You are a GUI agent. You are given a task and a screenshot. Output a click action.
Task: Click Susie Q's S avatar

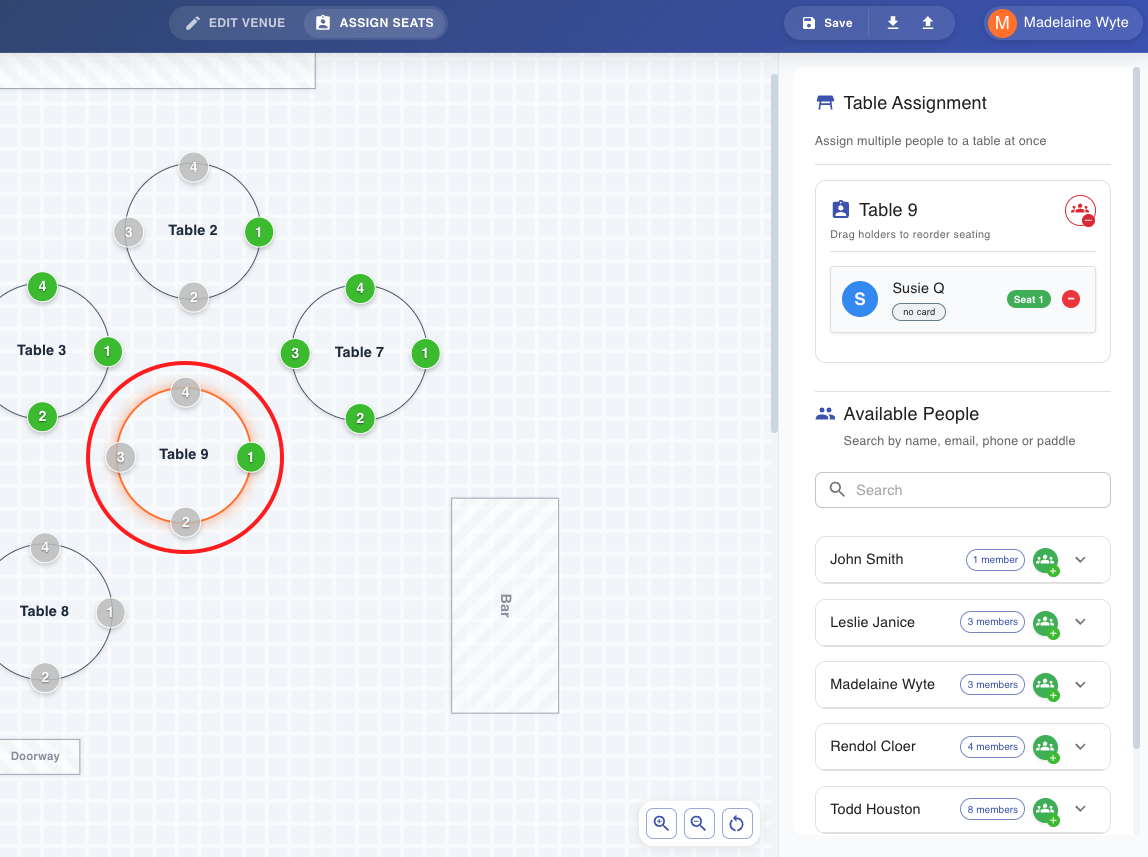pos(860,299)
